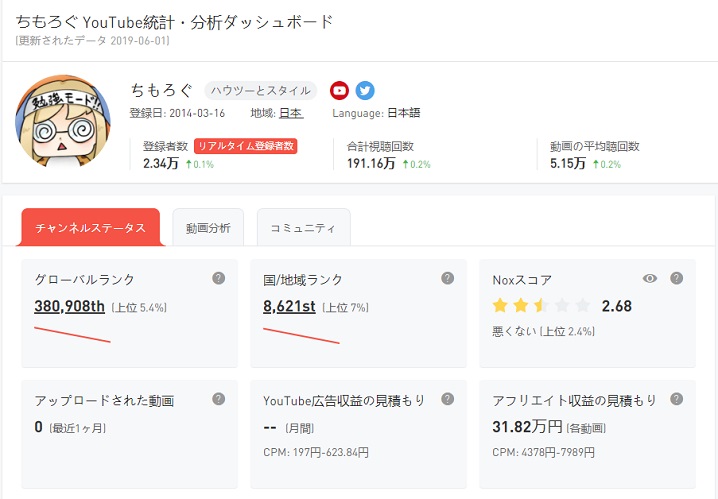
Task: Open the 日本 region link
Action: [291, 113]
